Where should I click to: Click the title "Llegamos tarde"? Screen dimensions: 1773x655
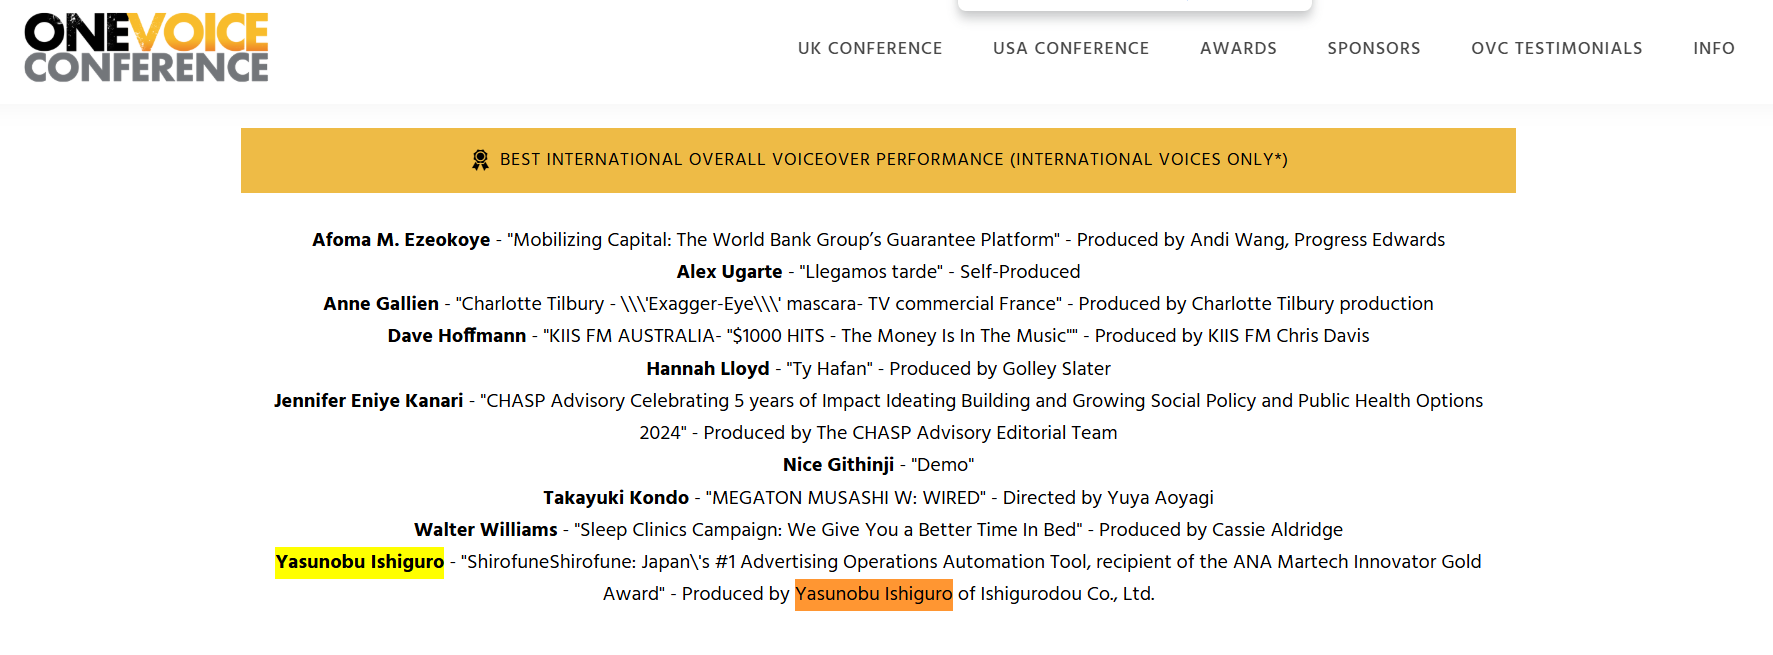[871, 272]
